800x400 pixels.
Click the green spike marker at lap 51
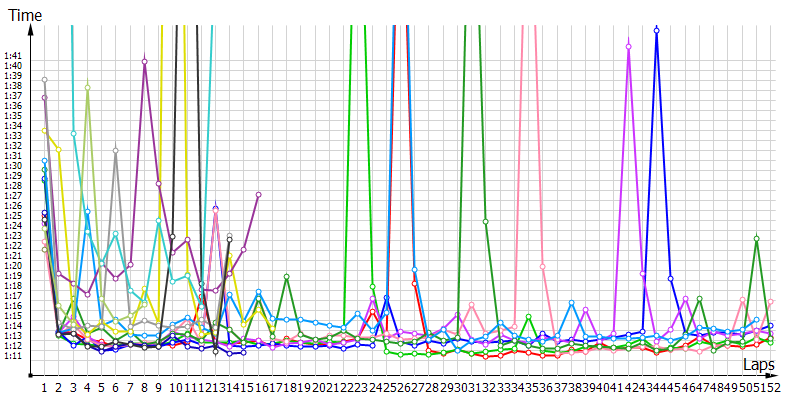[757, 238]
